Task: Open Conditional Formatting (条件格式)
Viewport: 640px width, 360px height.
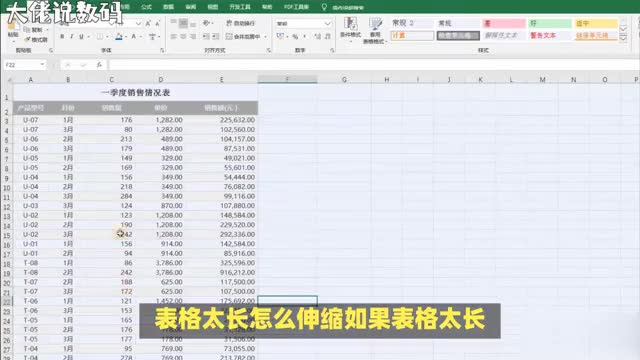Action: (351, 30)
